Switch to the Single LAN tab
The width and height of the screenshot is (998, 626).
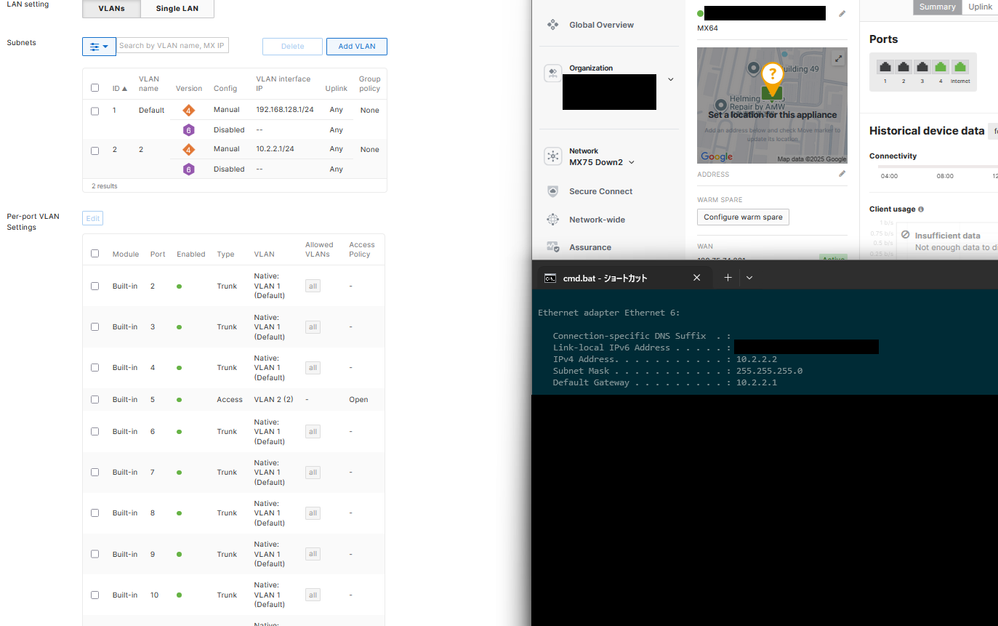click(x=177, y=9)
